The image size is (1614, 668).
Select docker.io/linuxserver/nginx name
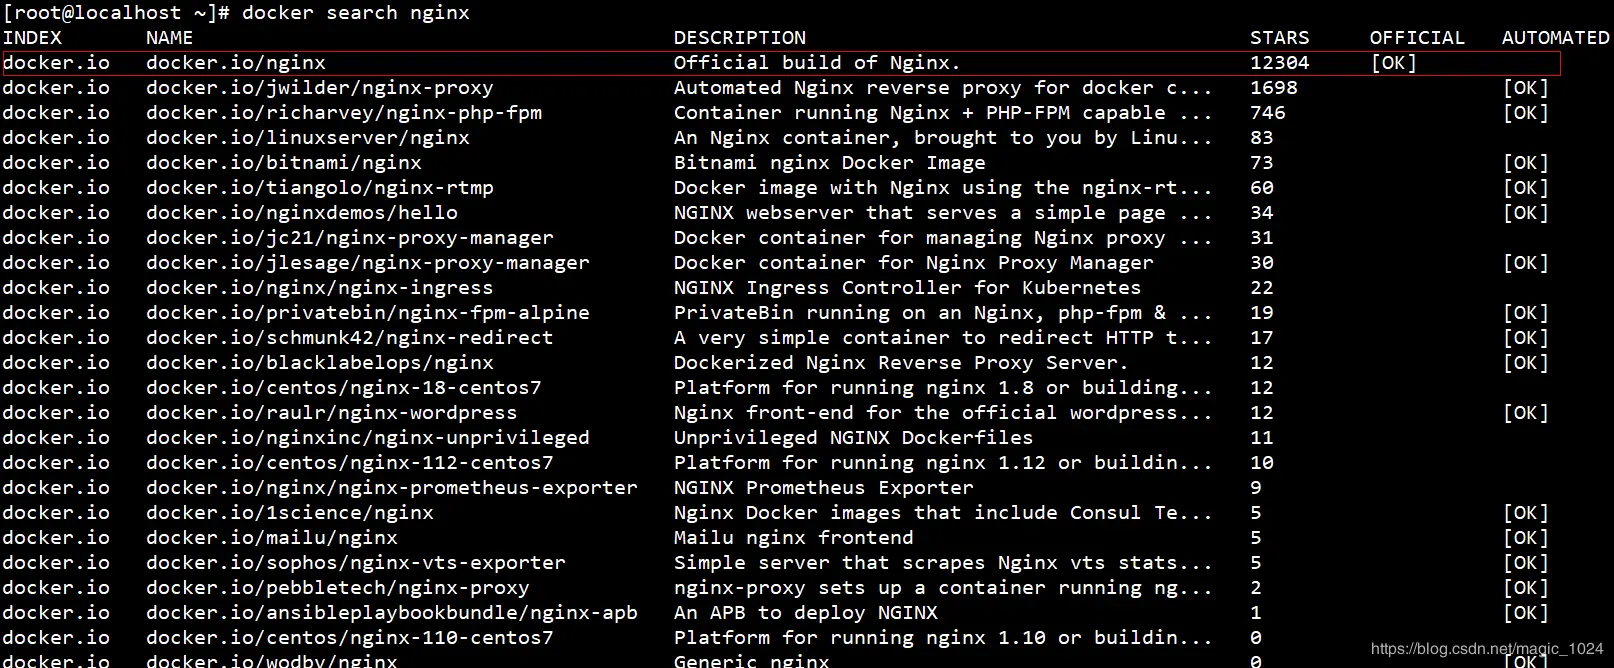click(308, 138)
